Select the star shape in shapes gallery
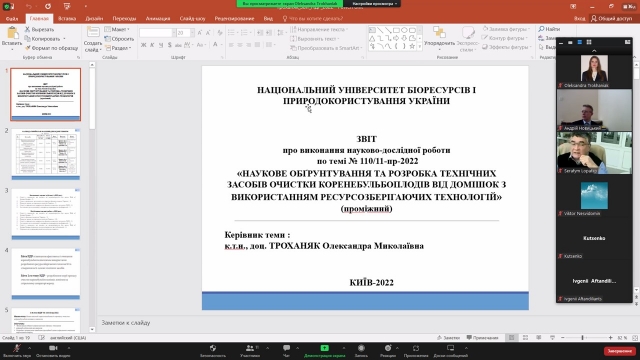The height and width of the screenshot is (360, 640). pyautogui.click(x=412, y=46)
